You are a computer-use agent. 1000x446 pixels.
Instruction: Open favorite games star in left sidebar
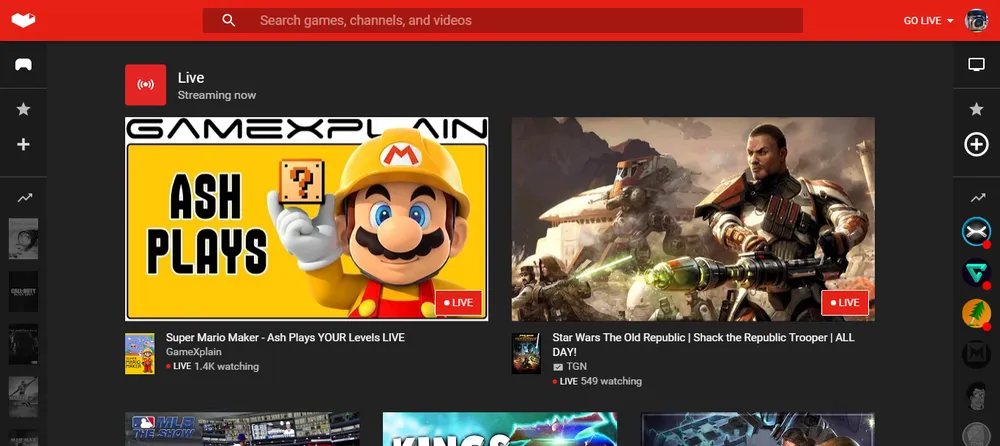pos(23,109)
